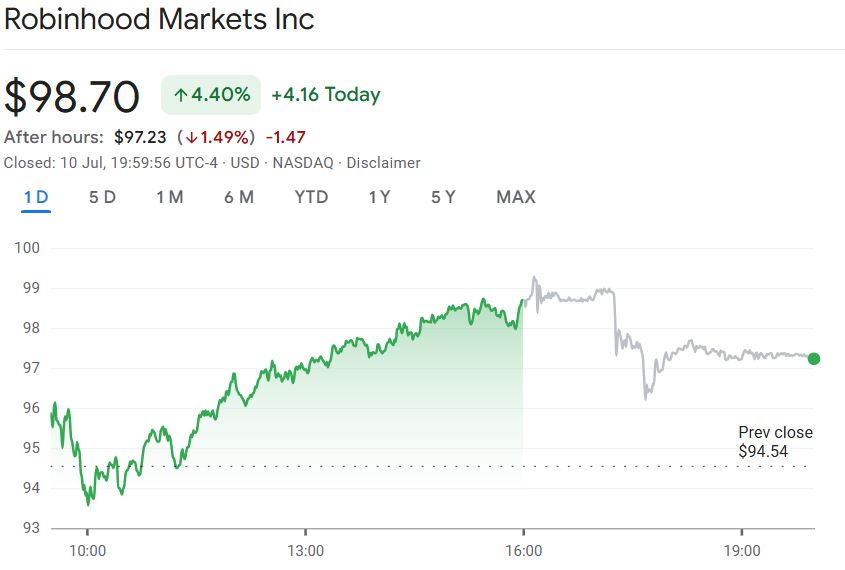Click the green up arrow in the 4.40% badge
845x570 pixels.
coord(181,96)
